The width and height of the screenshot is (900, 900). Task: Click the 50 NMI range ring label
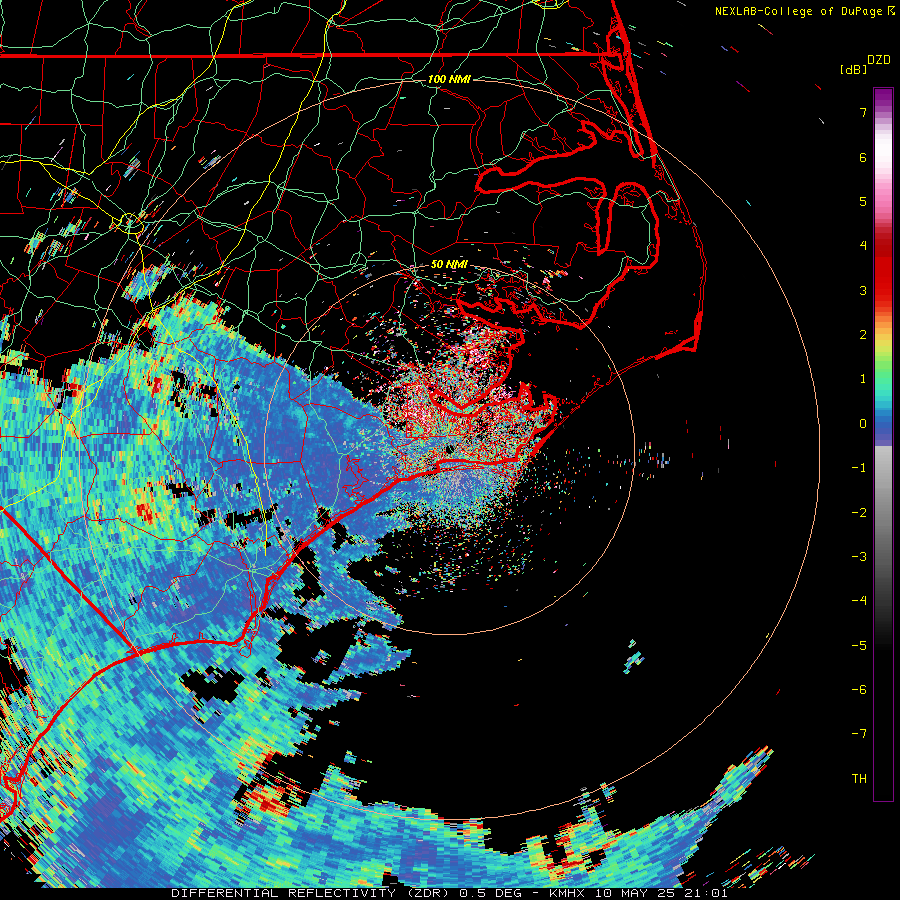tap(449, 265)
